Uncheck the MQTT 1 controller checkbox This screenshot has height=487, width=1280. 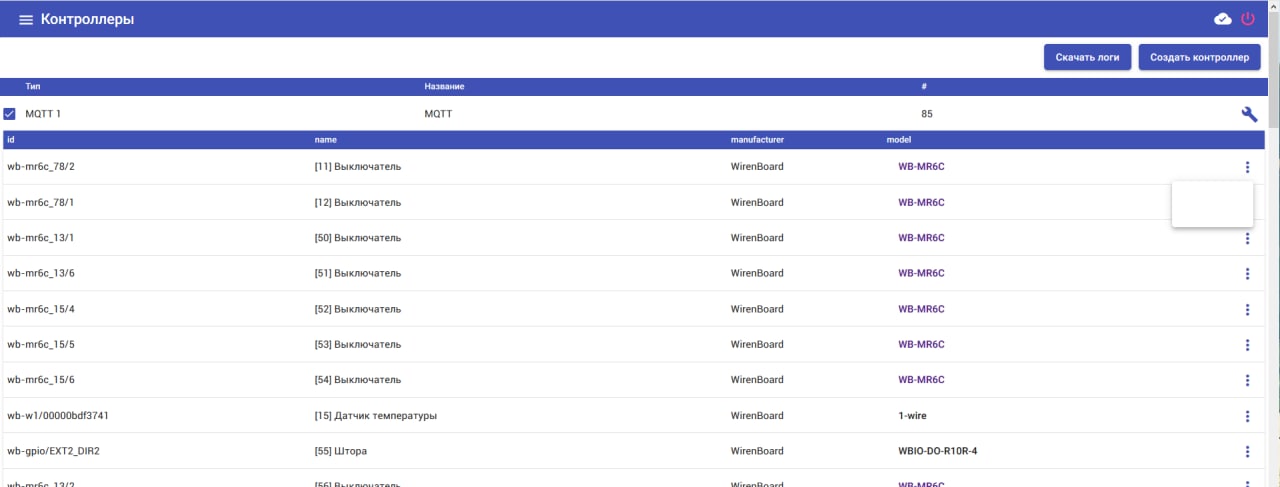10,114
